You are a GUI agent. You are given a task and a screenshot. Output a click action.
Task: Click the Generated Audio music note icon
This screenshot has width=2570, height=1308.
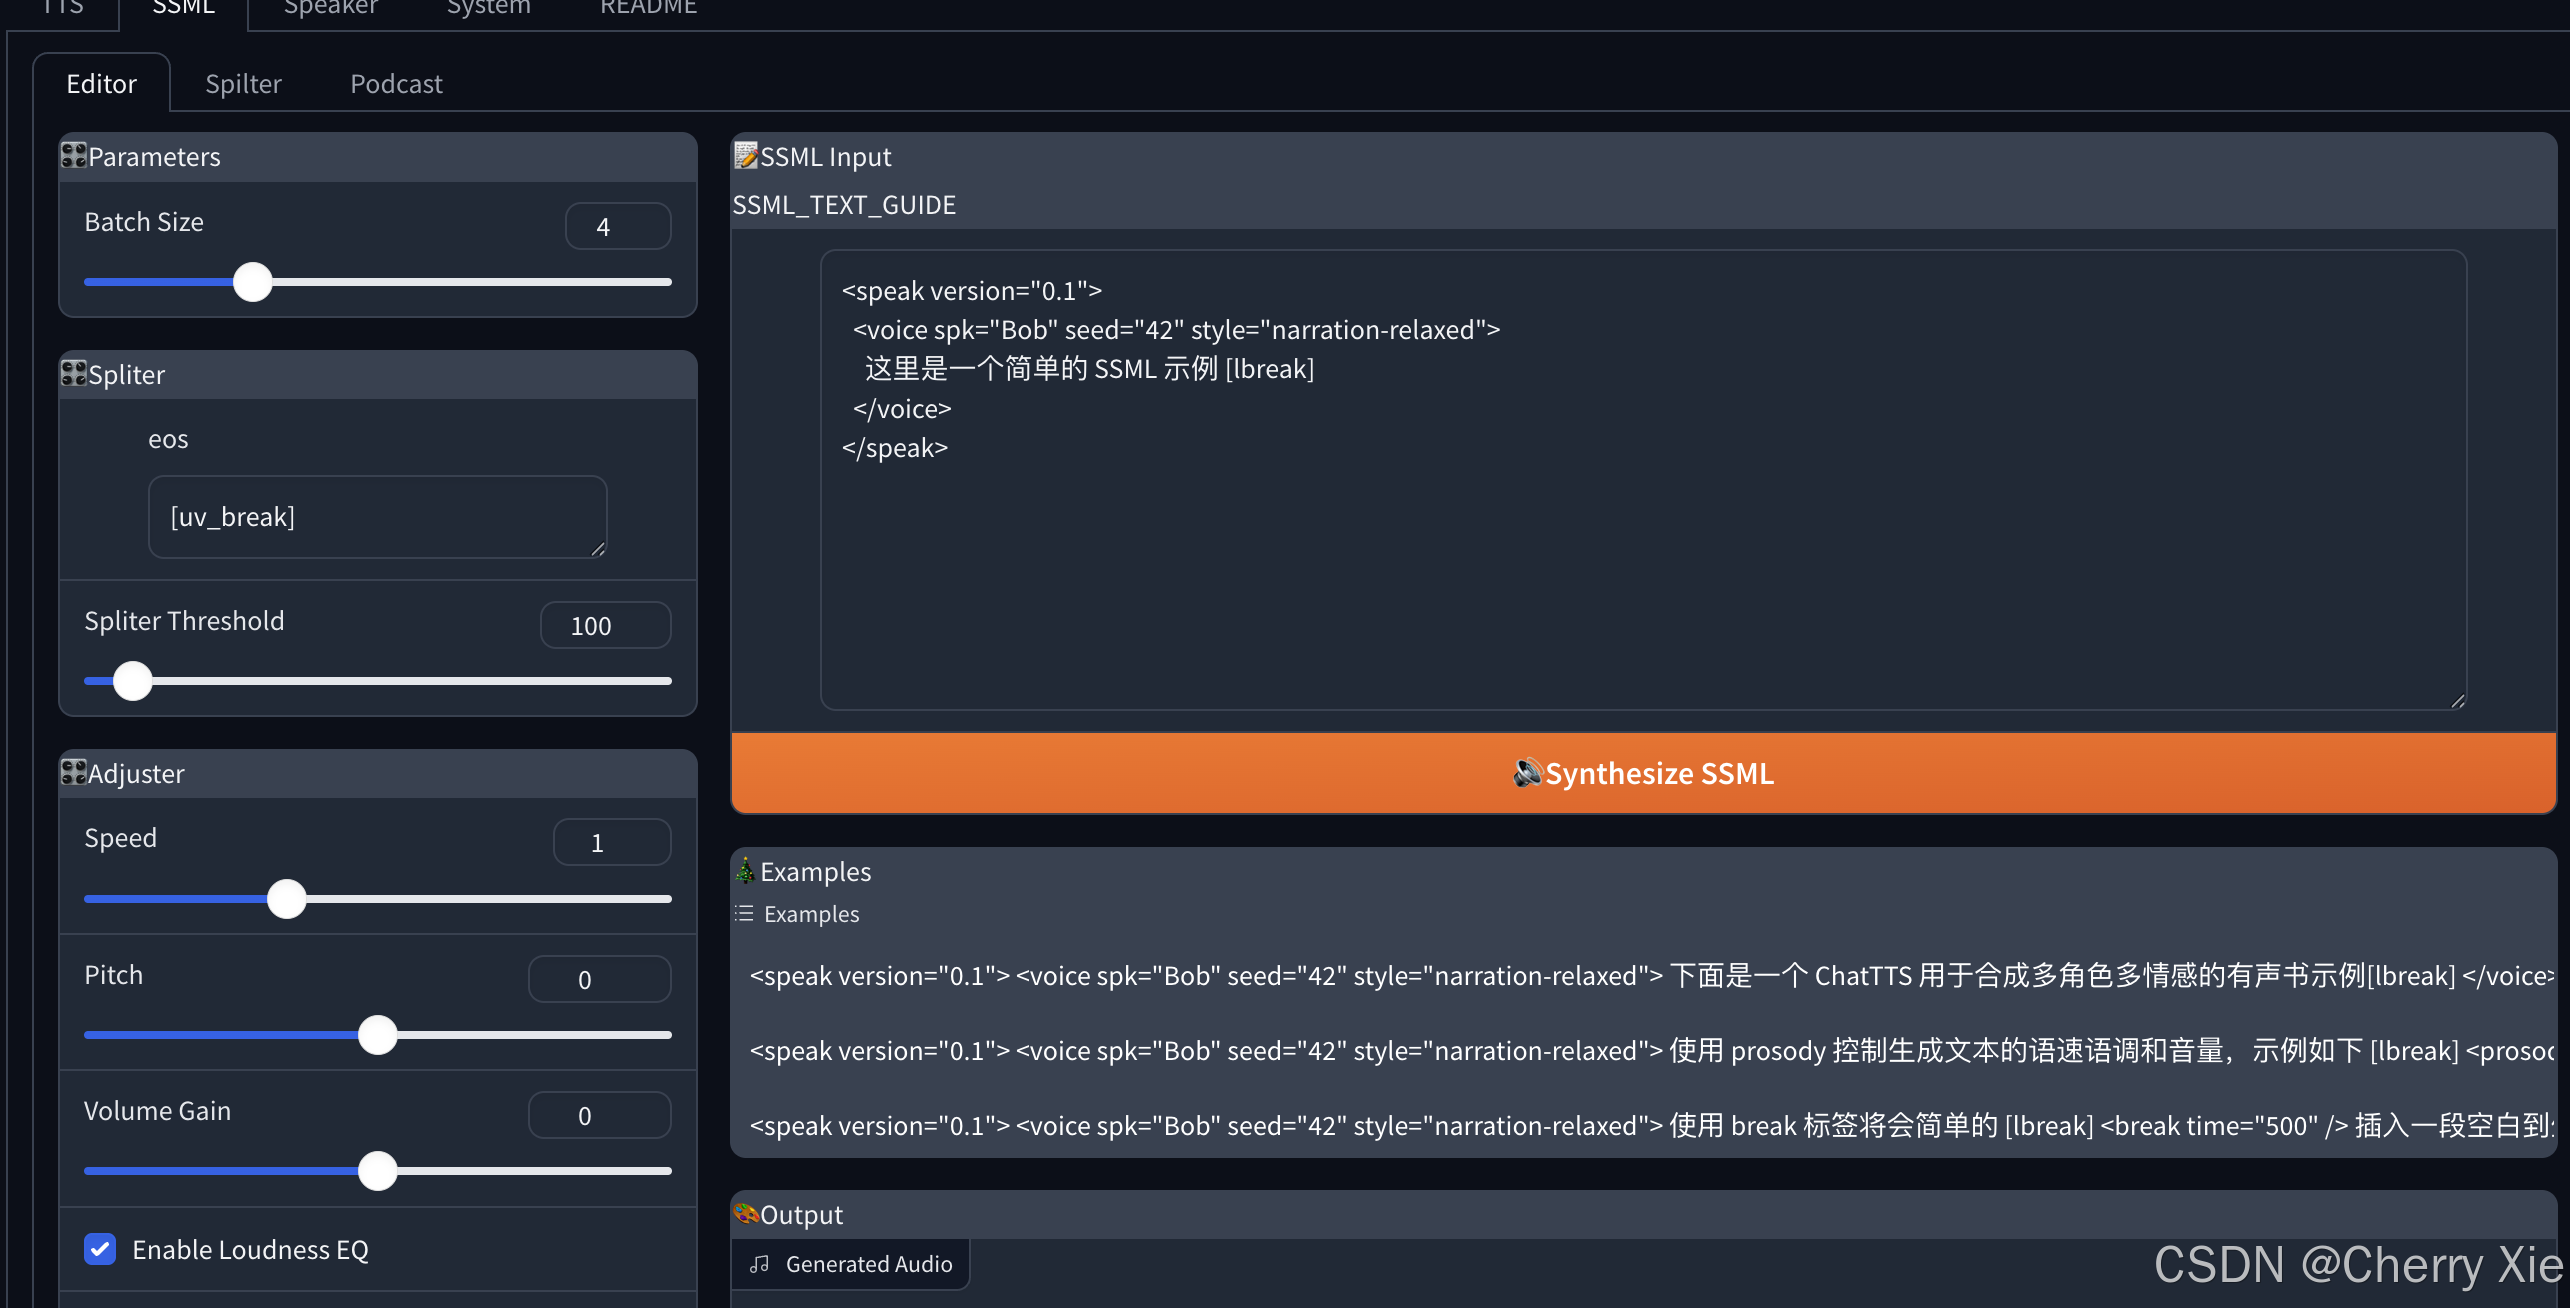(760, 1264)
